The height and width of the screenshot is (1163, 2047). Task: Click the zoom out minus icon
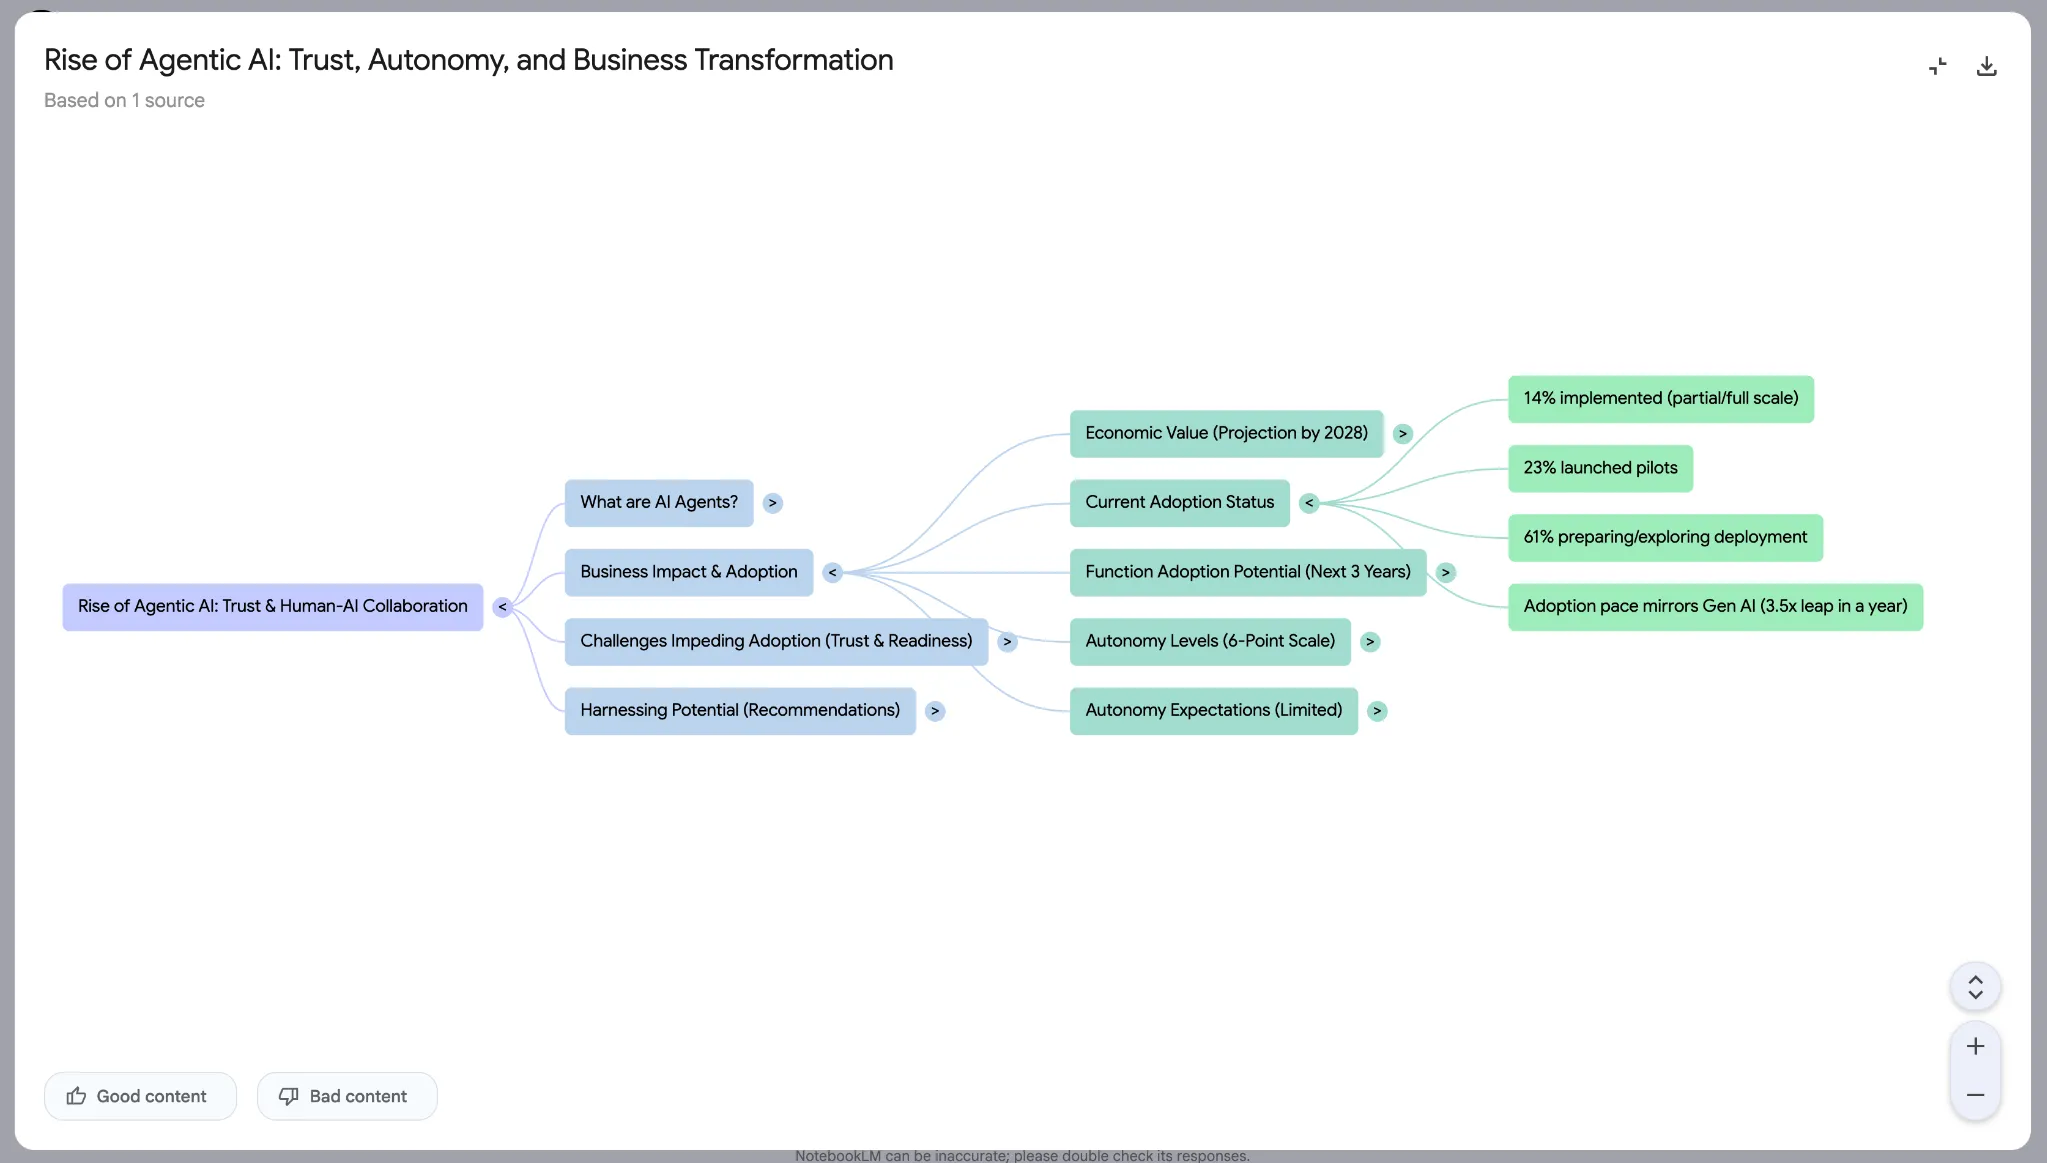1975,1095
